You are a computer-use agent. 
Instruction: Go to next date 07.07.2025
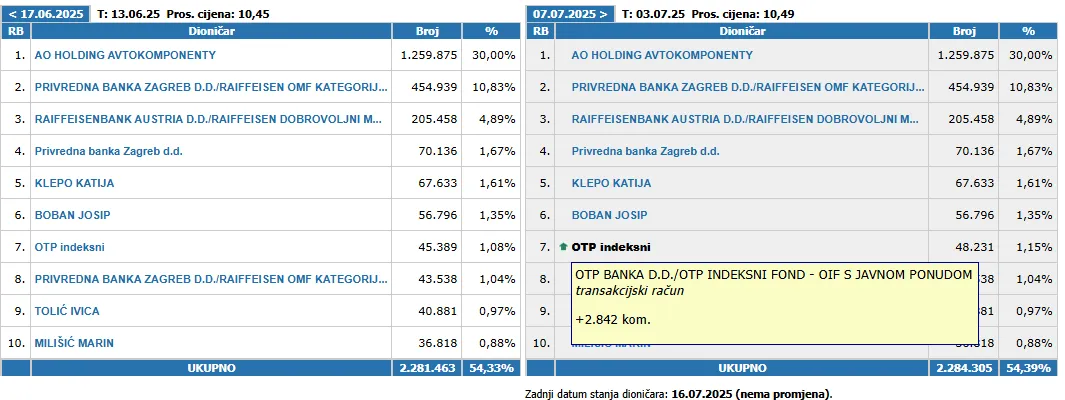(x=571, y=14)
